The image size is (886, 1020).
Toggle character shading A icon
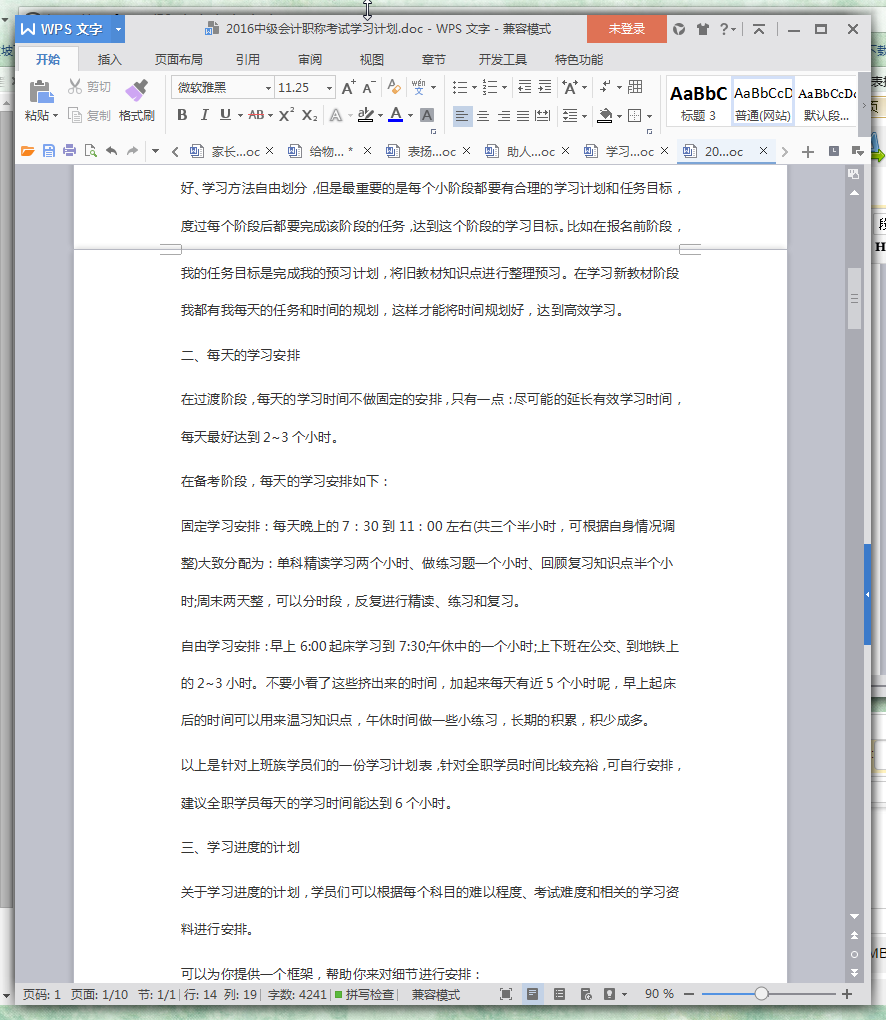point(427,115)
